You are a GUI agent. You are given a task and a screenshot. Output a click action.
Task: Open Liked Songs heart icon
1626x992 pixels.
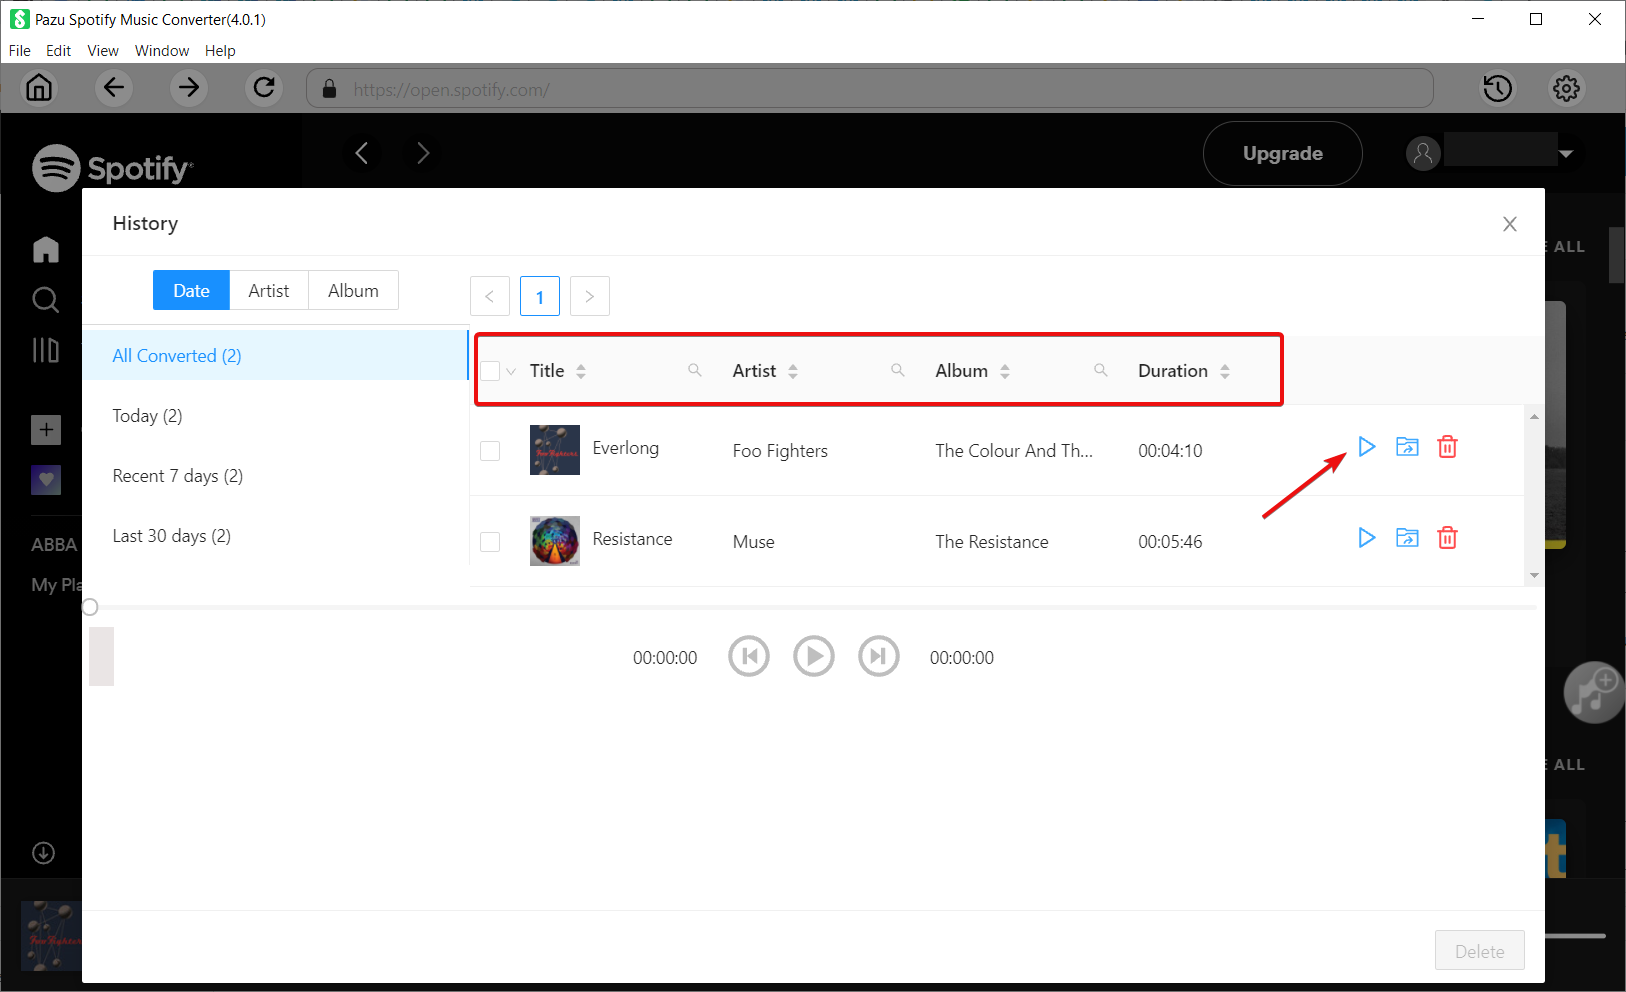pos(46,480)
